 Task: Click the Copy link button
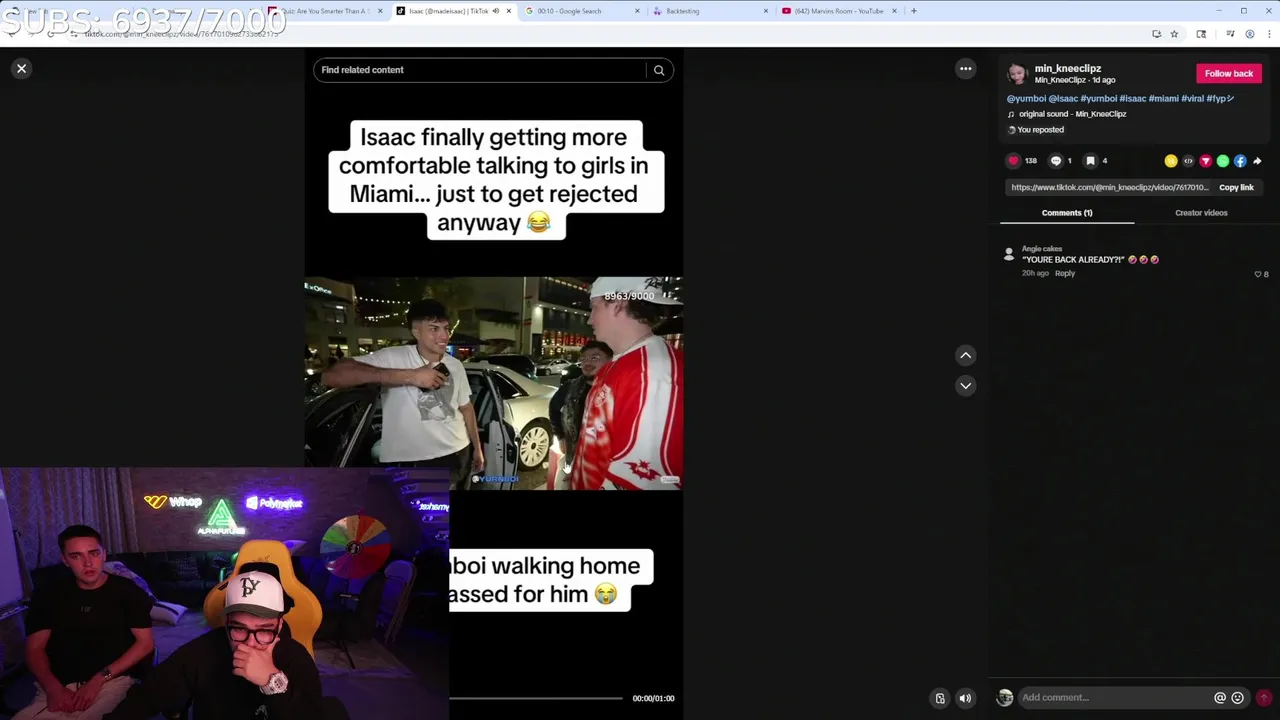click(x=1236, y=187)
